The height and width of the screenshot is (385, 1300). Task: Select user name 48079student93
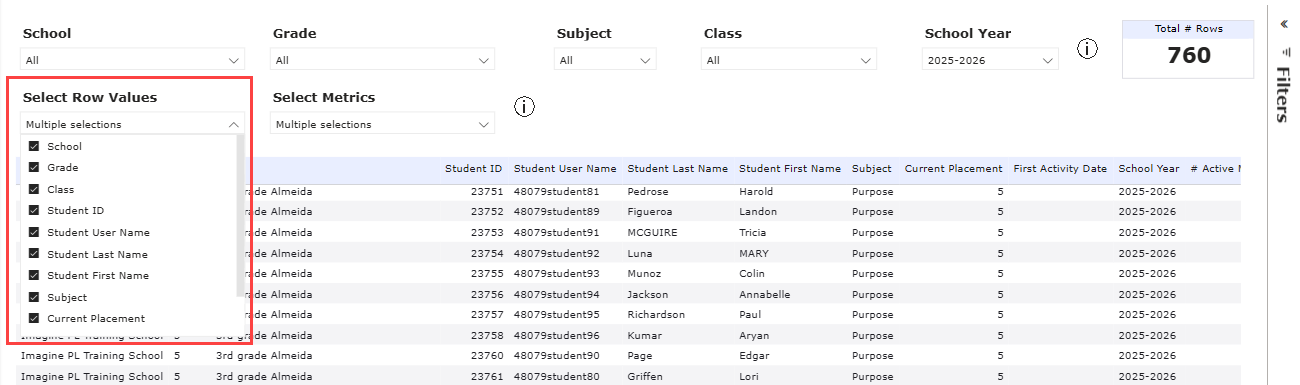click(x=557, y=273)
